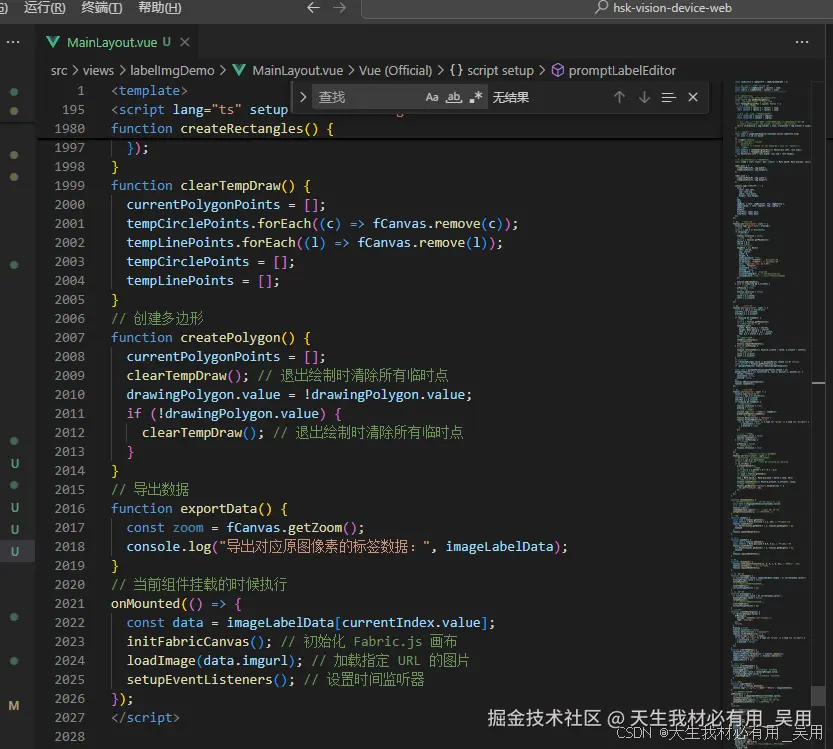
Task: Go to next match arrow
Action: (x=644, y=97)
